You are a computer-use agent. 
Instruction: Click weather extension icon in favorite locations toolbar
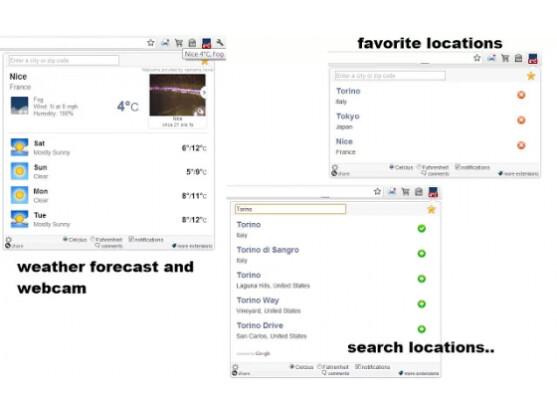532,59
